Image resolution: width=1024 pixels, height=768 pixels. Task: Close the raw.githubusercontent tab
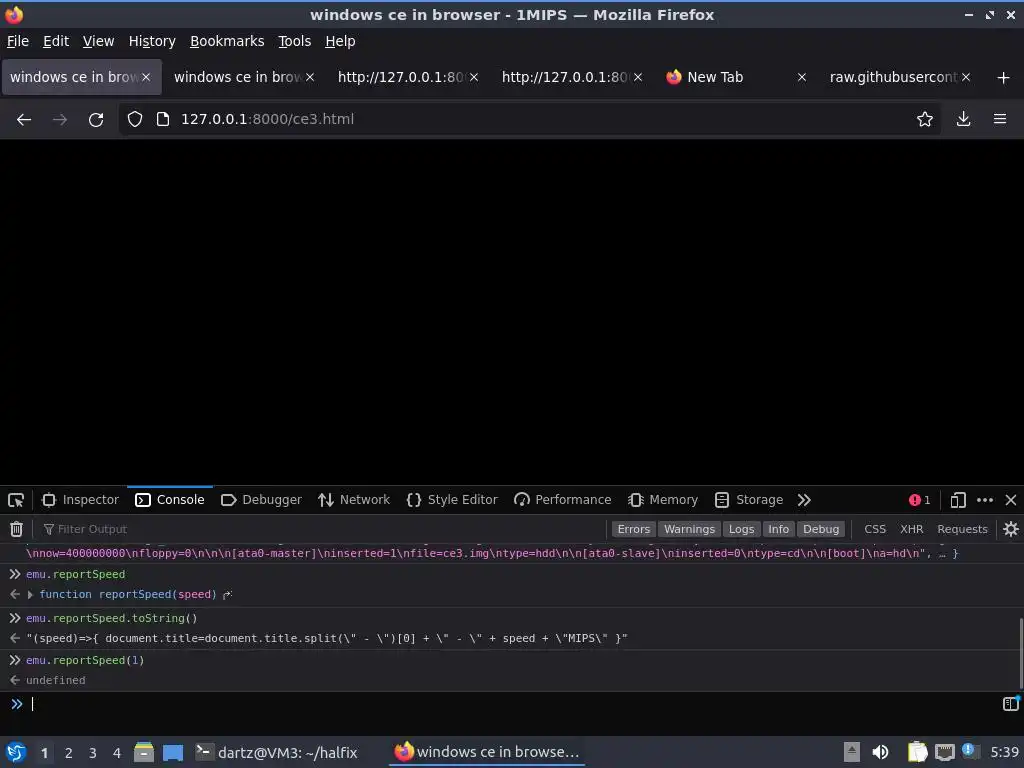point(966,78)
